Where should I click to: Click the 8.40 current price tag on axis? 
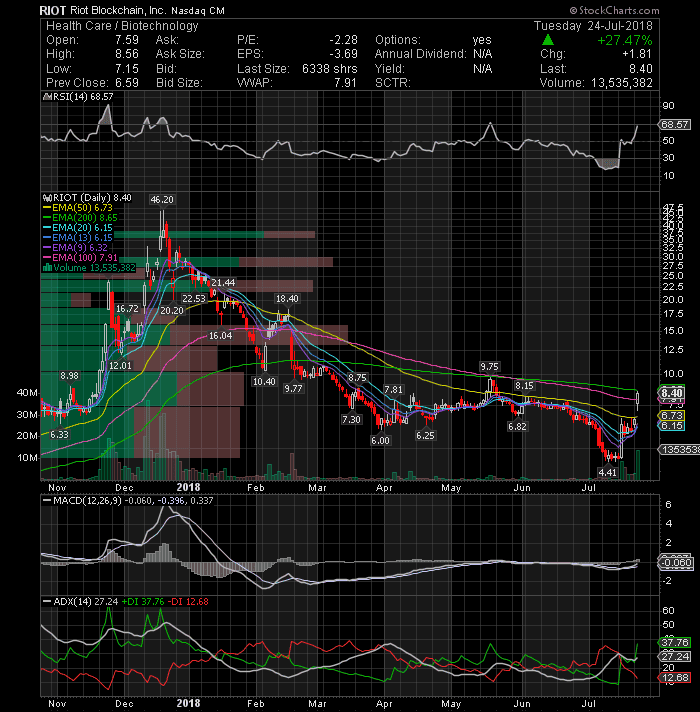coord(671,393)
